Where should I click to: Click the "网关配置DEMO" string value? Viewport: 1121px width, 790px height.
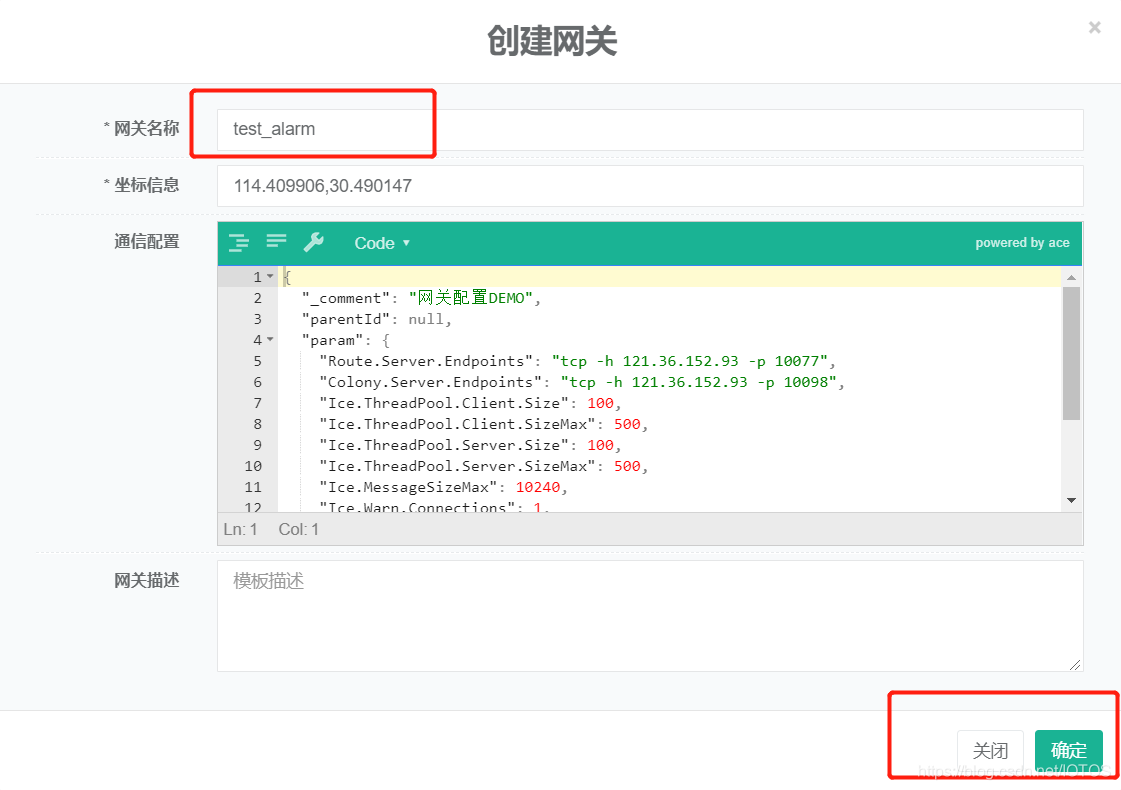[x=470, y=297]
